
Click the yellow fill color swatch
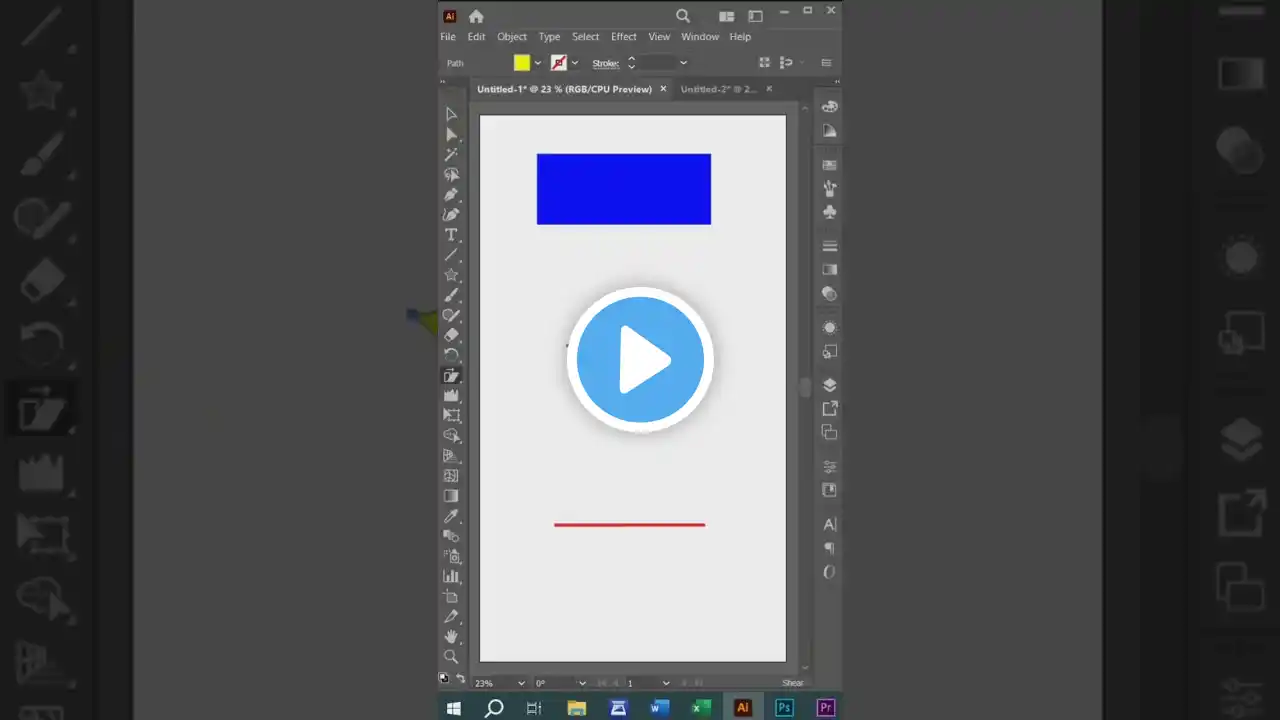(x=522, y=63)
